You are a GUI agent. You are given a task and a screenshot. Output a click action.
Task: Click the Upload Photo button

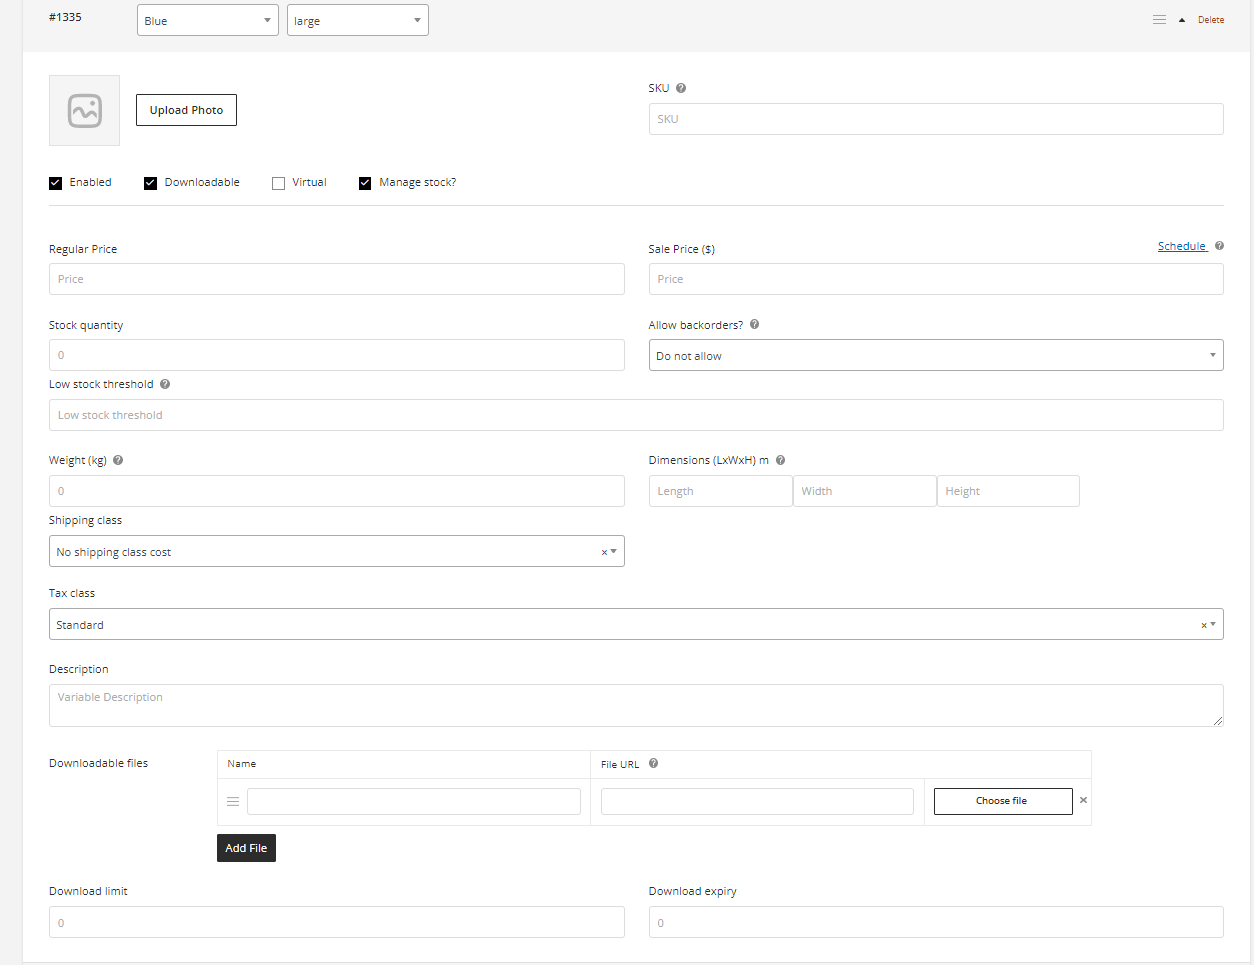point(186,110)
